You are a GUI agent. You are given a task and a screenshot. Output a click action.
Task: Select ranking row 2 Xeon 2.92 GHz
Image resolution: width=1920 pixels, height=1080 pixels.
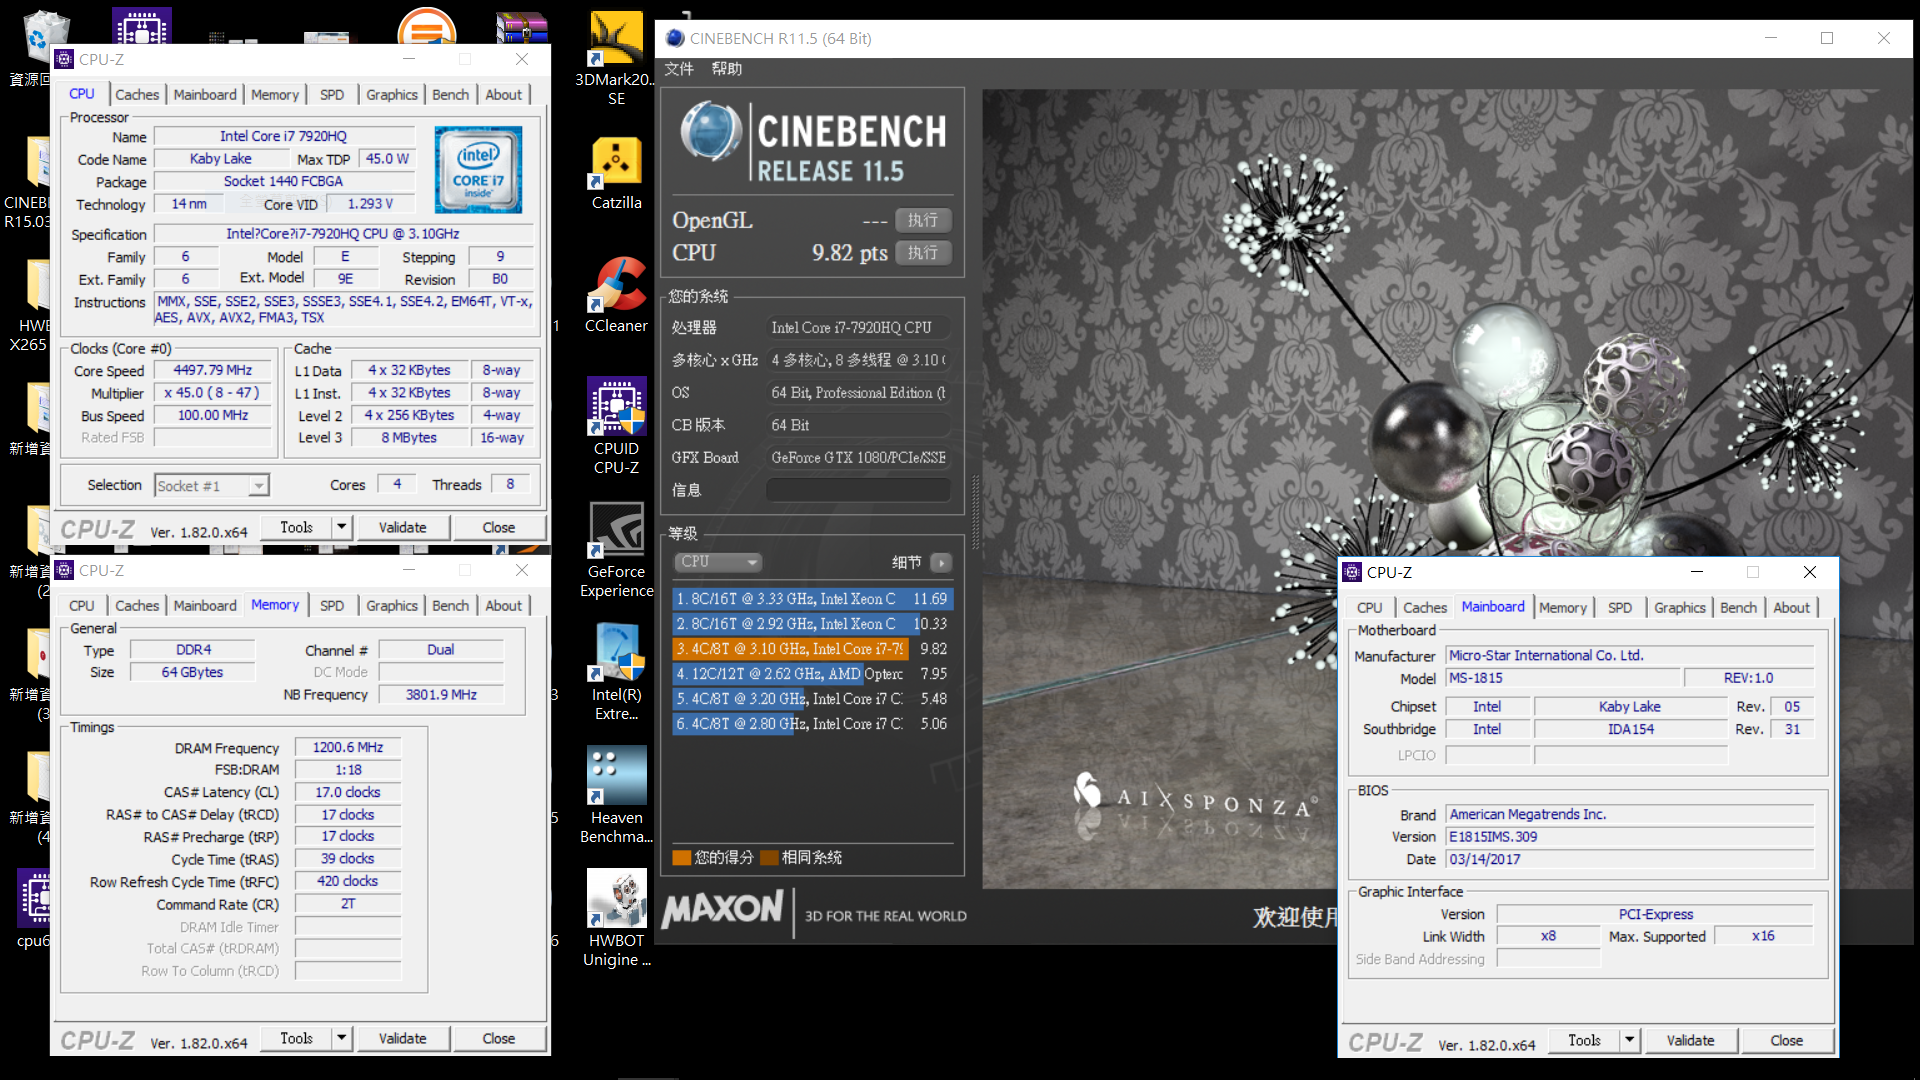(x=812, y=624)
